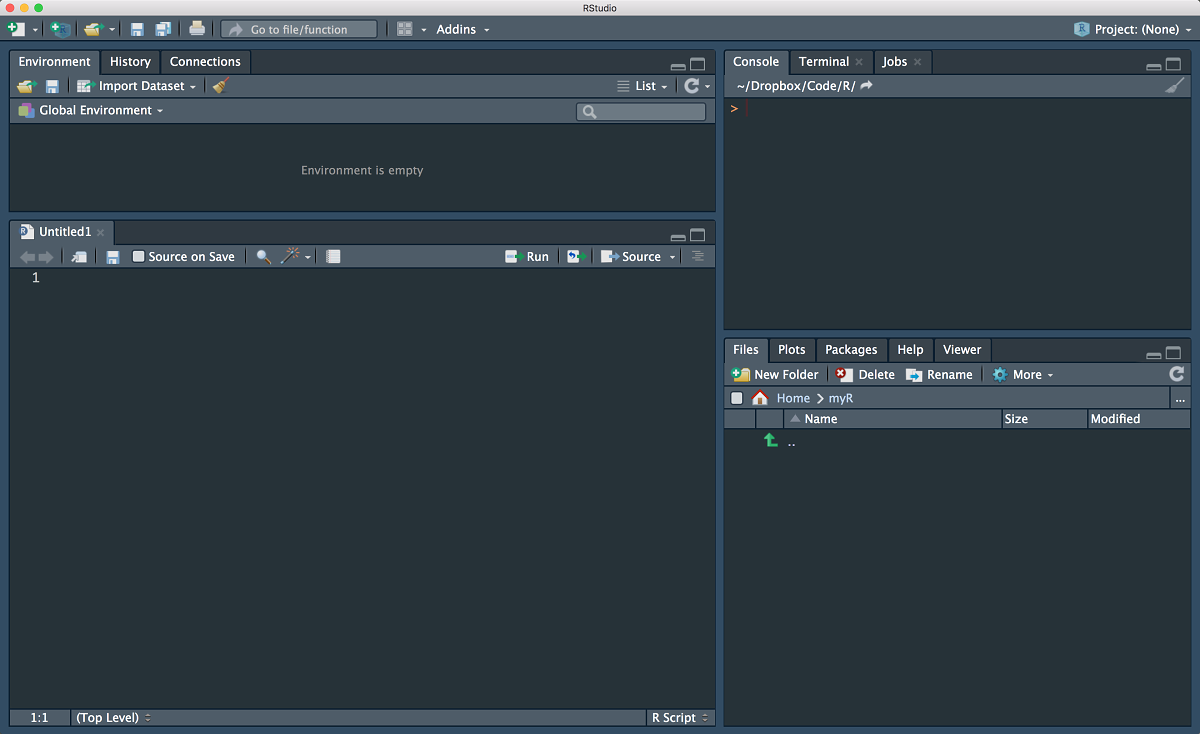
Task: Click the Go to file/function field
Action: 298,29
